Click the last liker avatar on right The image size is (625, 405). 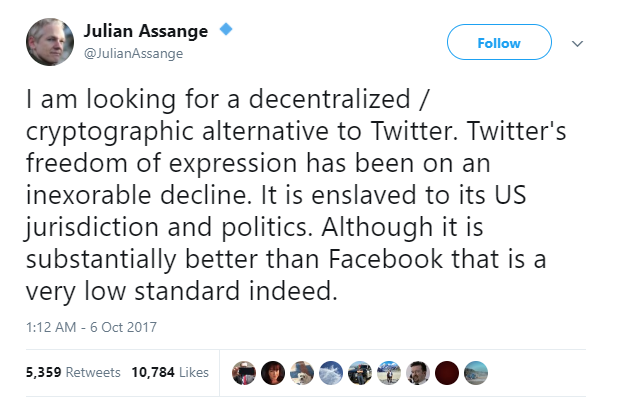point(478,372)
